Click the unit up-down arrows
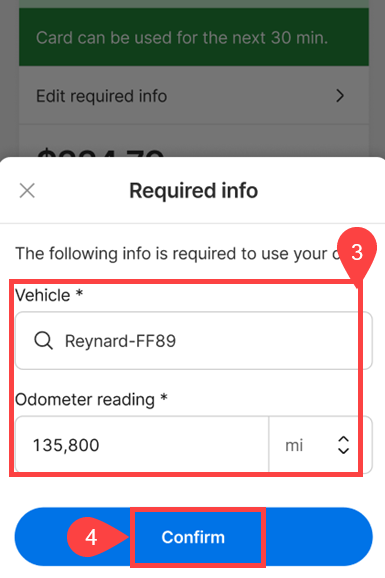 (343, 445)
